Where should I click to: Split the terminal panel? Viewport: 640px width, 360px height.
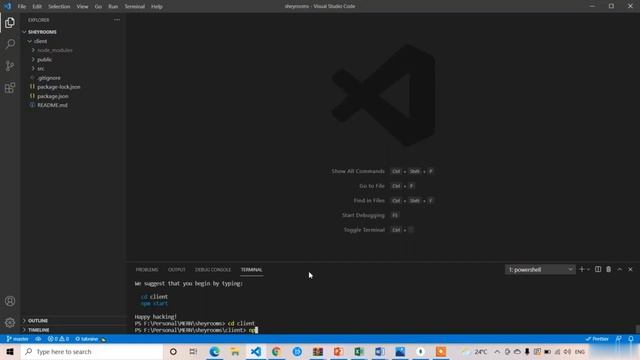click(598, 269)
